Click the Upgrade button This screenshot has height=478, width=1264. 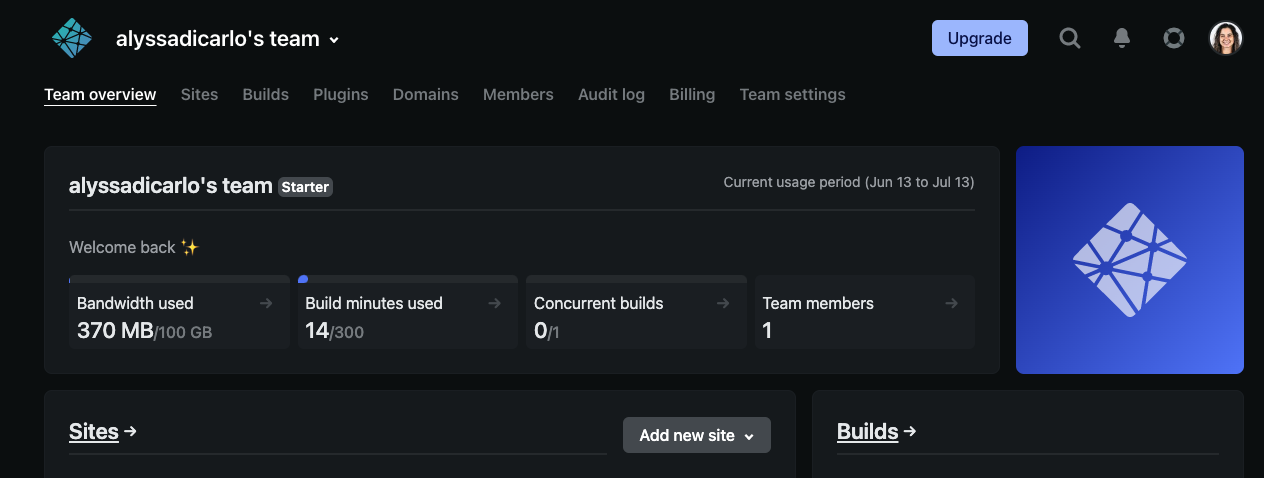979,38
